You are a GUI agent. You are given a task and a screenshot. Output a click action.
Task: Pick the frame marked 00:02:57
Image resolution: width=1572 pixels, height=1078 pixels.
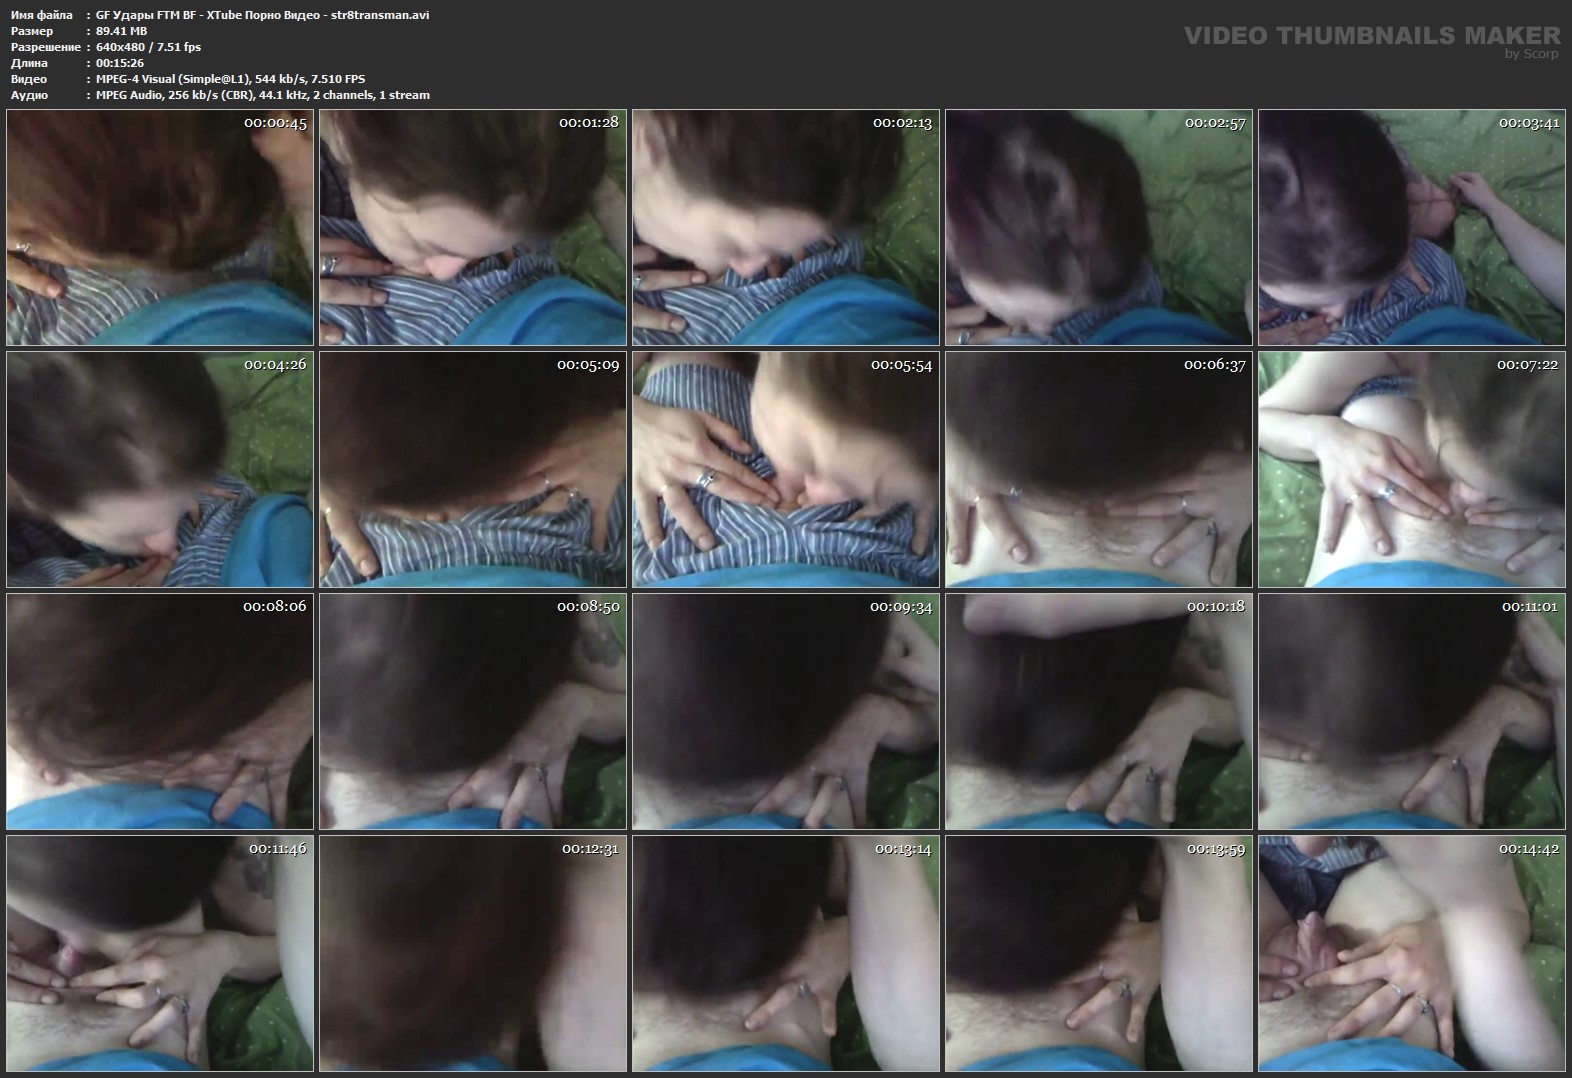(x=1099, y=228)
